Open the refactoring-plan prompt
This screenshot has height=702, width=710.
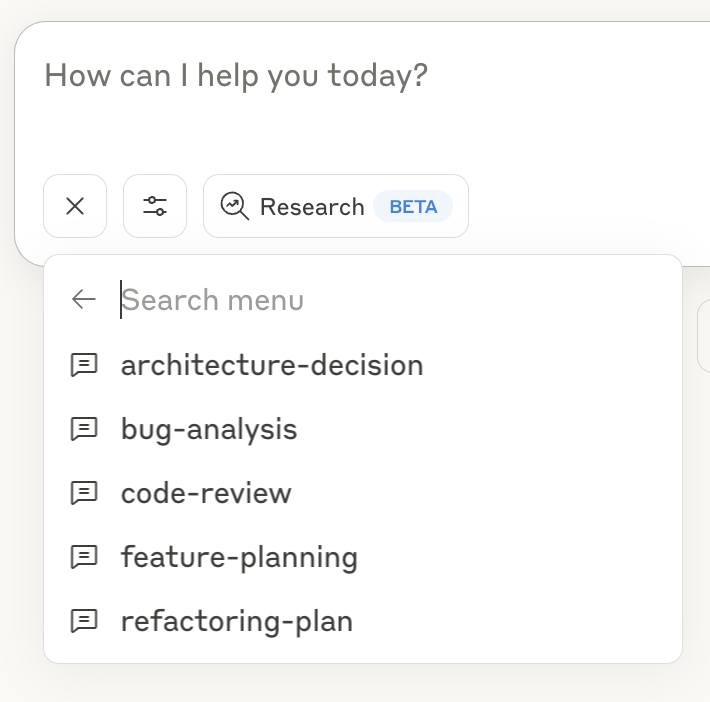[237, 621]
